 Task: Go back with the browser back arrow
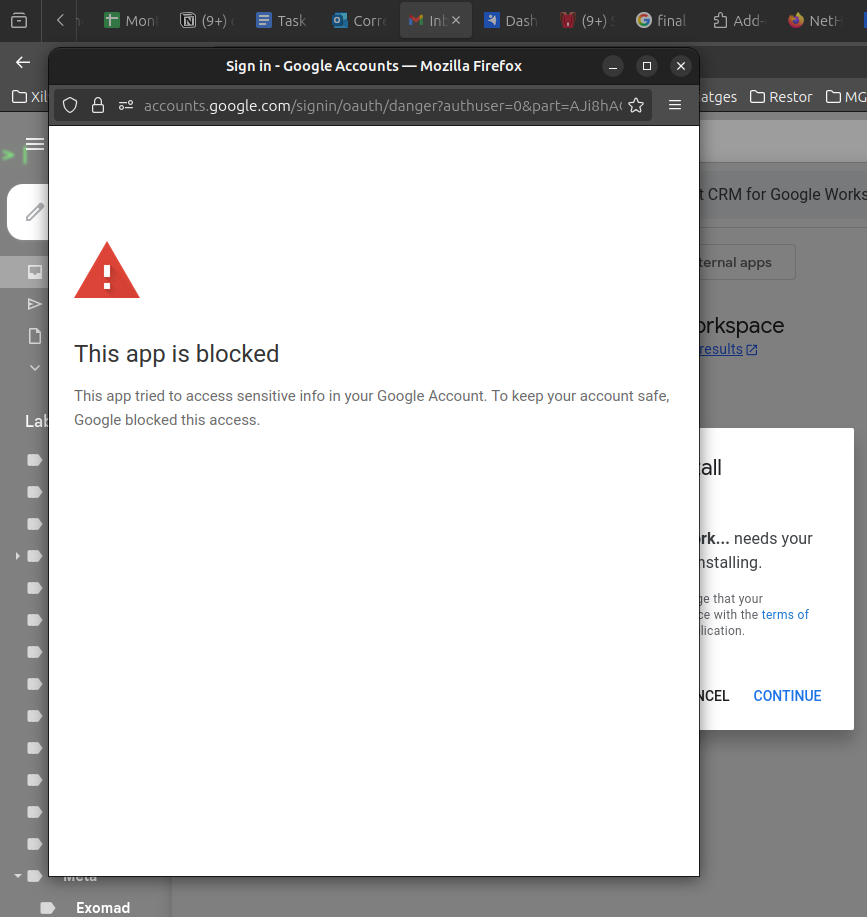click(23, 62)
